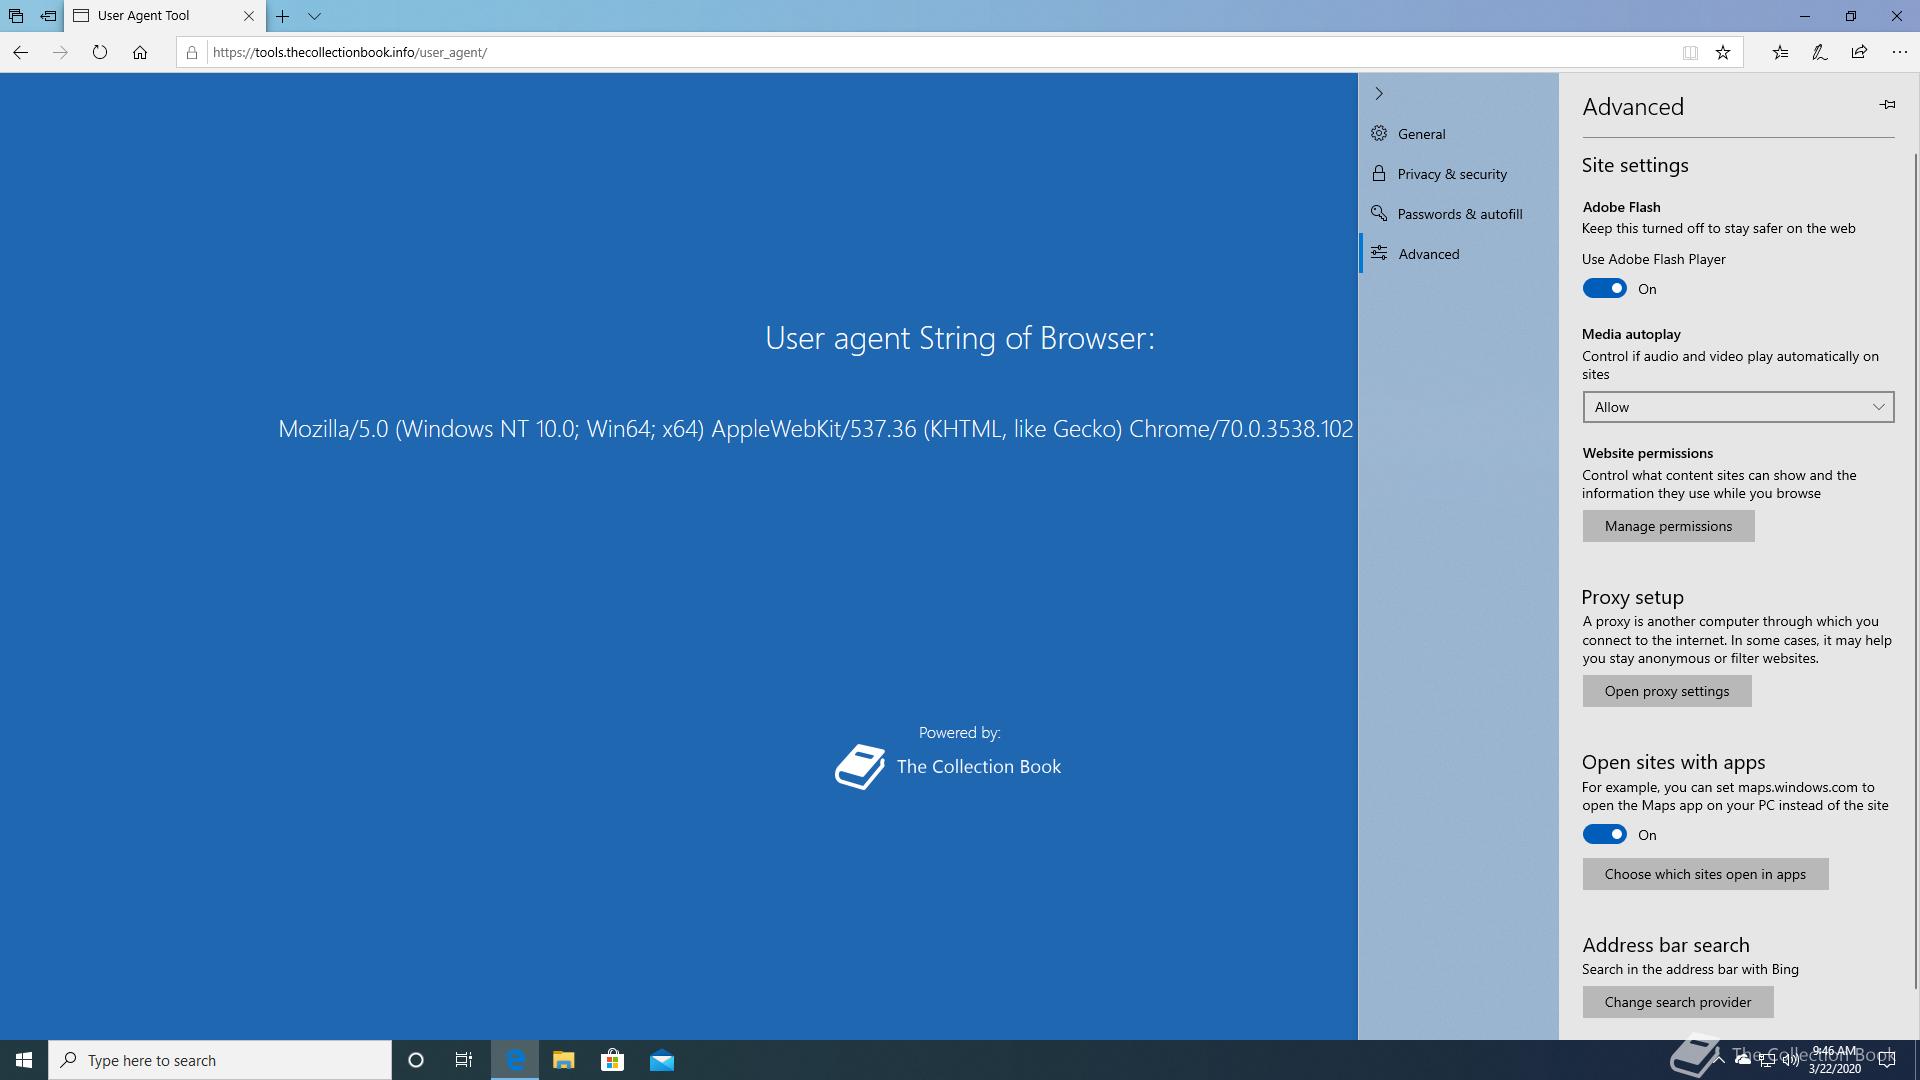Open Reading view icon in address bar
Image resolution: width=1920 pixels, height=1080 pixels.
(1690, 52)
